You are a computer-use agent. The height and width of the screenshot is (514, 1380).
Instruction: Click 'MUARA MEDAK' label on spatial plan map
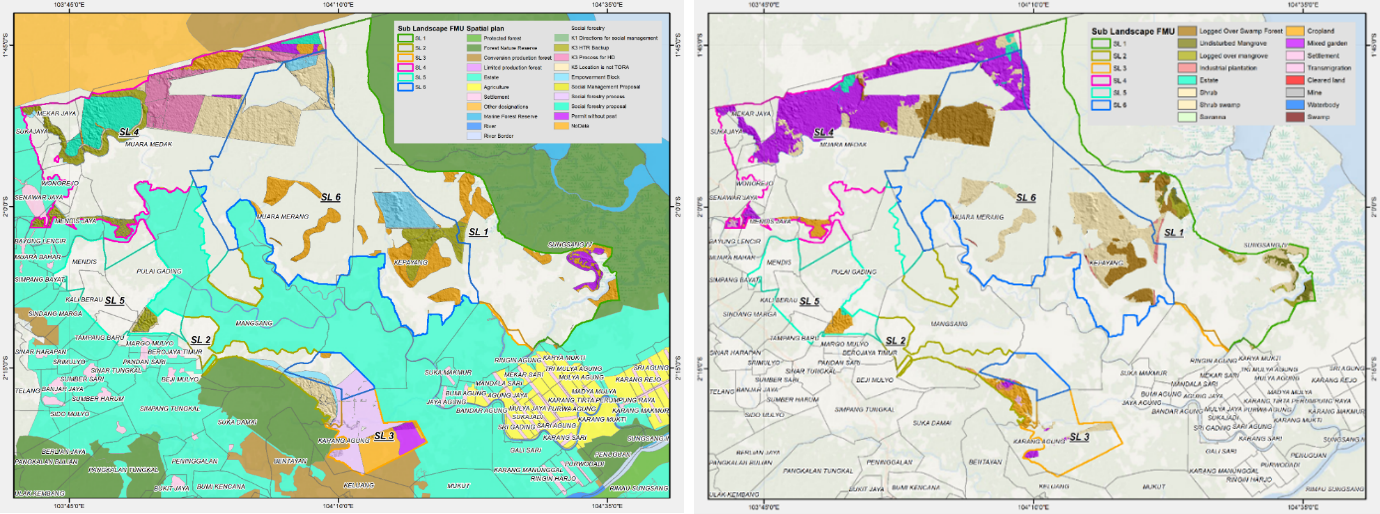tap(150, 143)
